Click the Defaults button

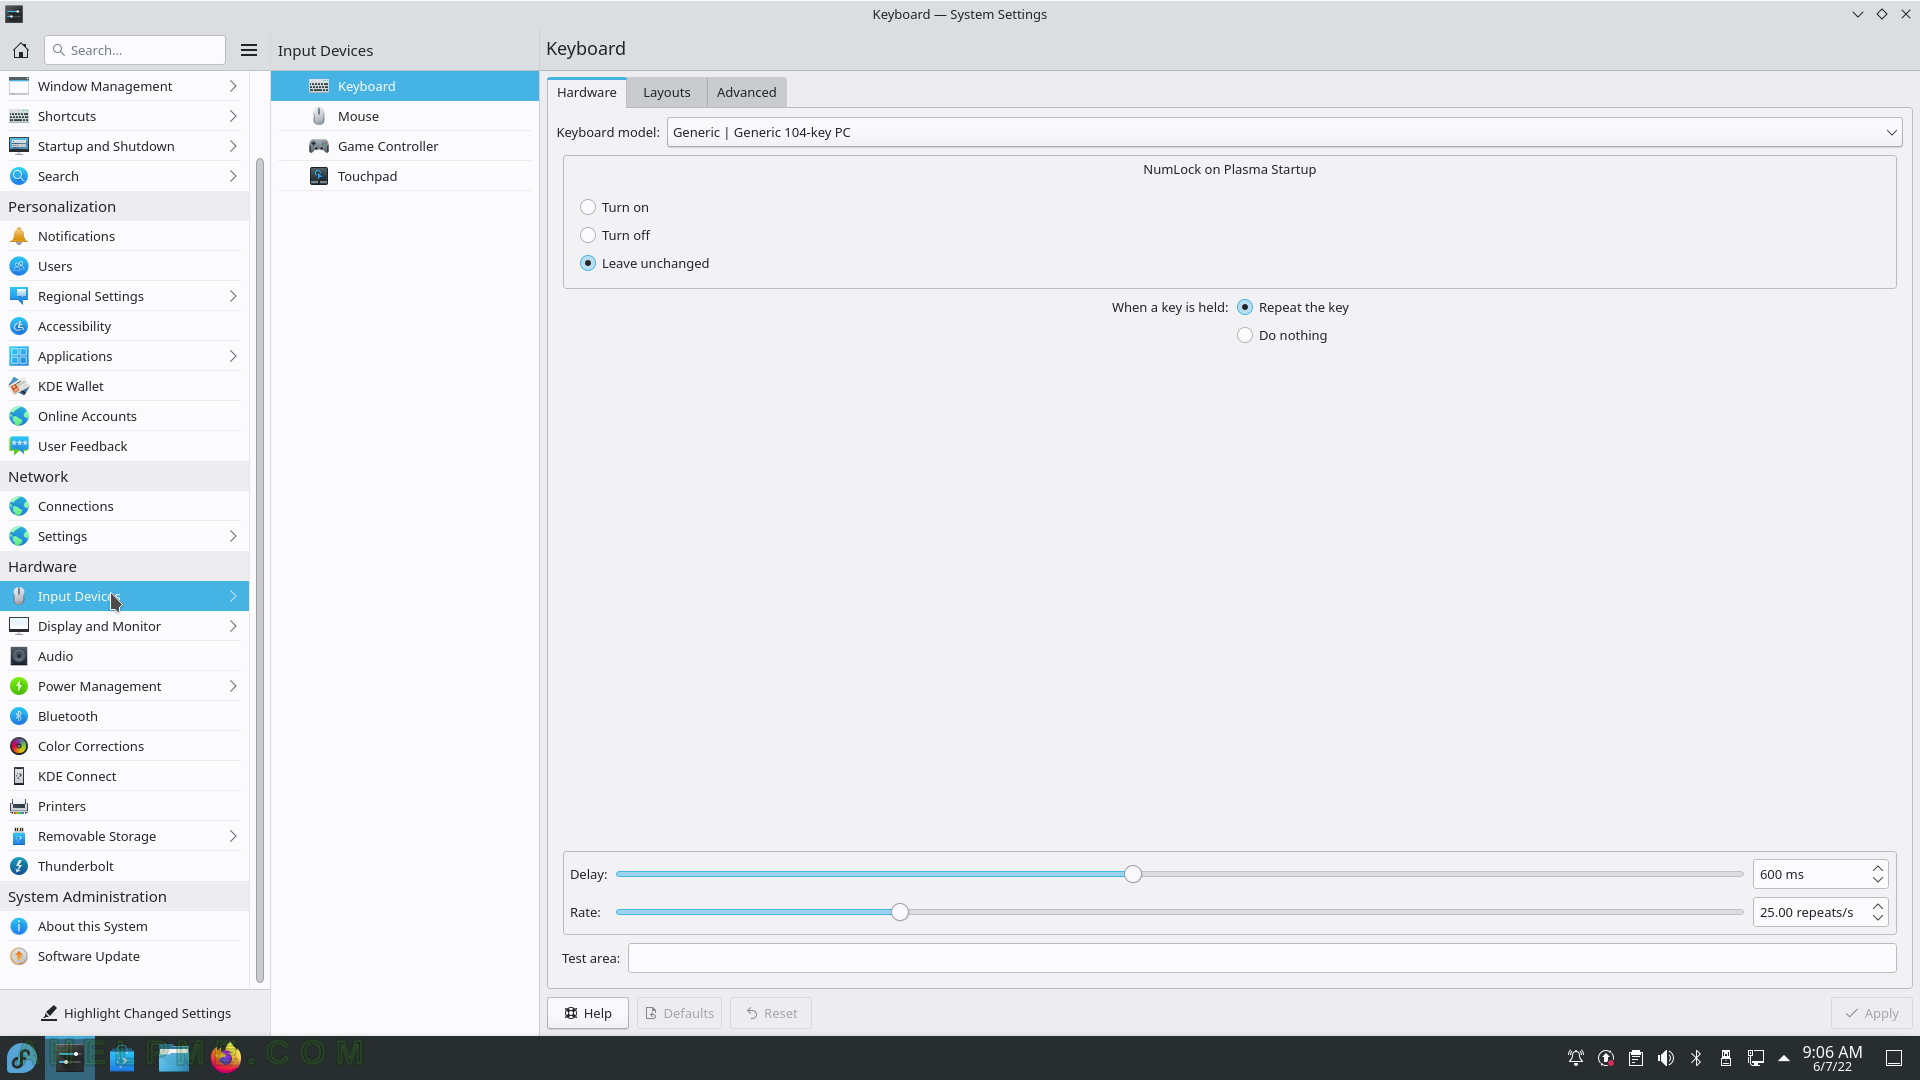pos(680,1013)
